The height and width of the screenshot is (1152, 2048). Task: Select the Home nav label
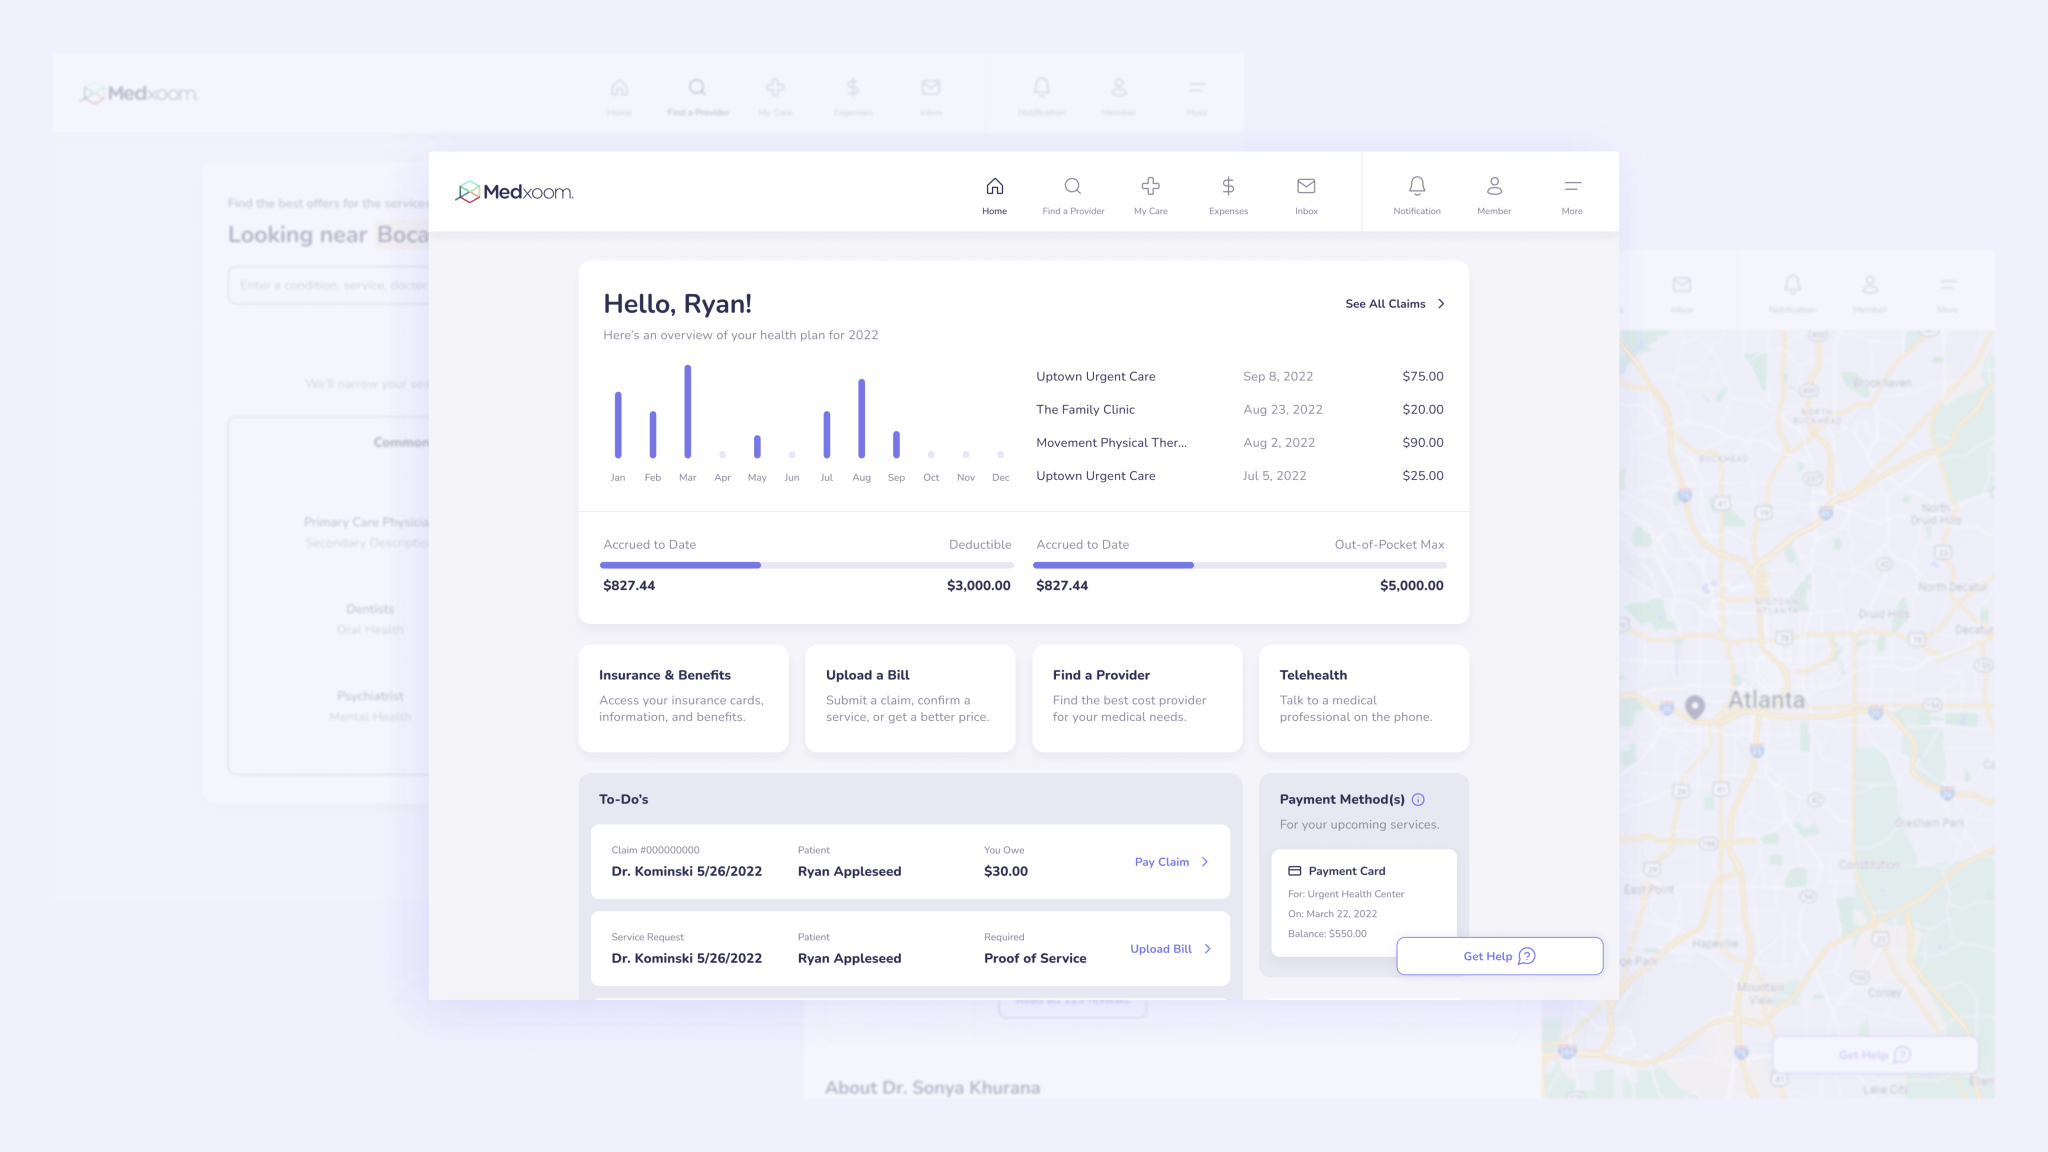click(994, 211)
